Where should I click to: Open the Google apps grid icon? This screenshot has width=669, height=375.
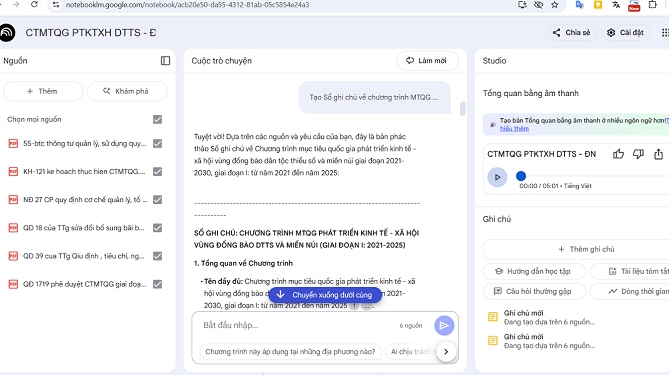tap(665, 32)
